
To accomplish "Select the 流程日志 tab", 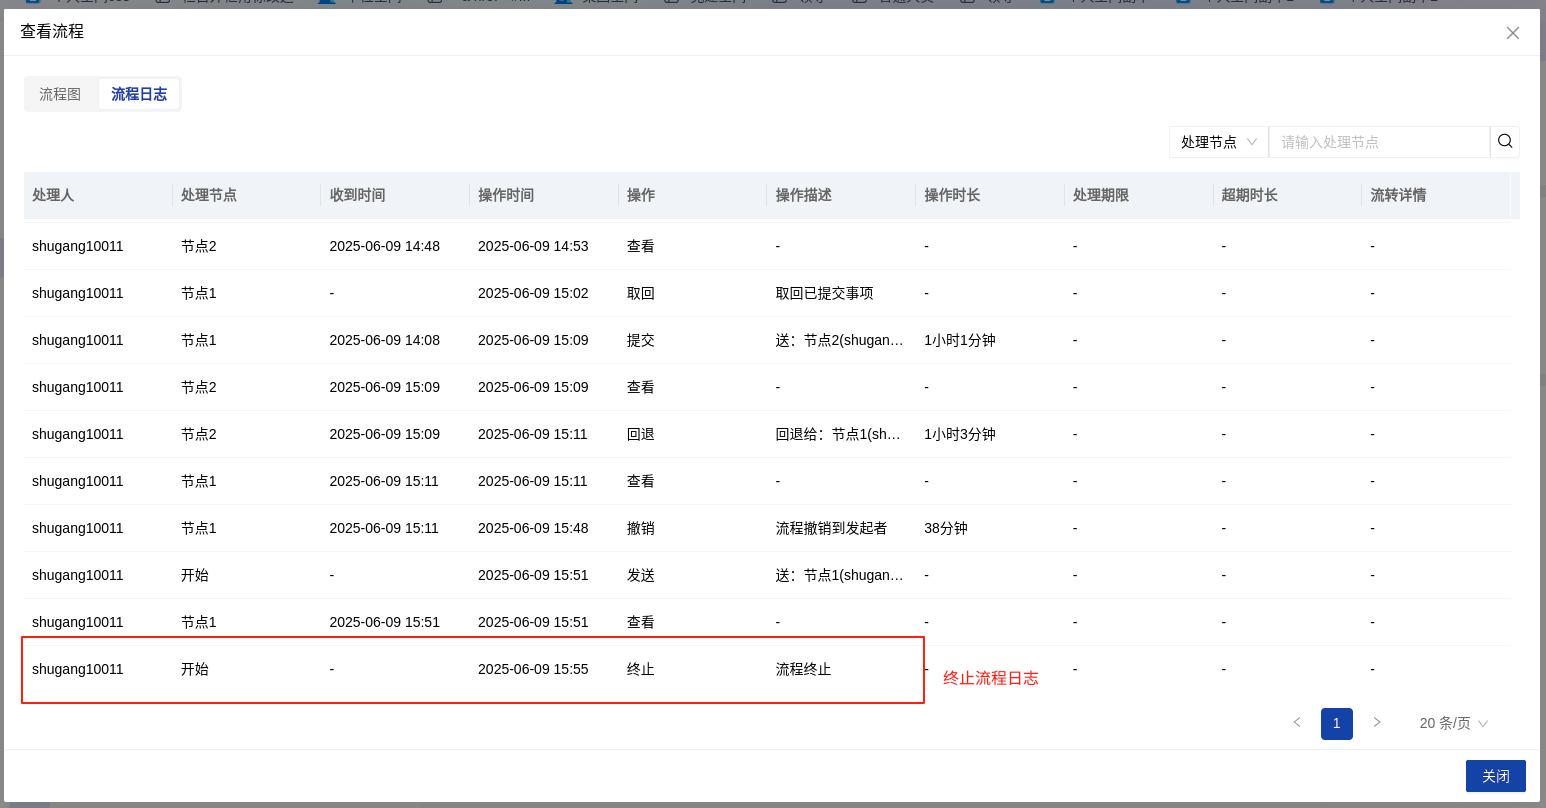I will click(139, 94).
